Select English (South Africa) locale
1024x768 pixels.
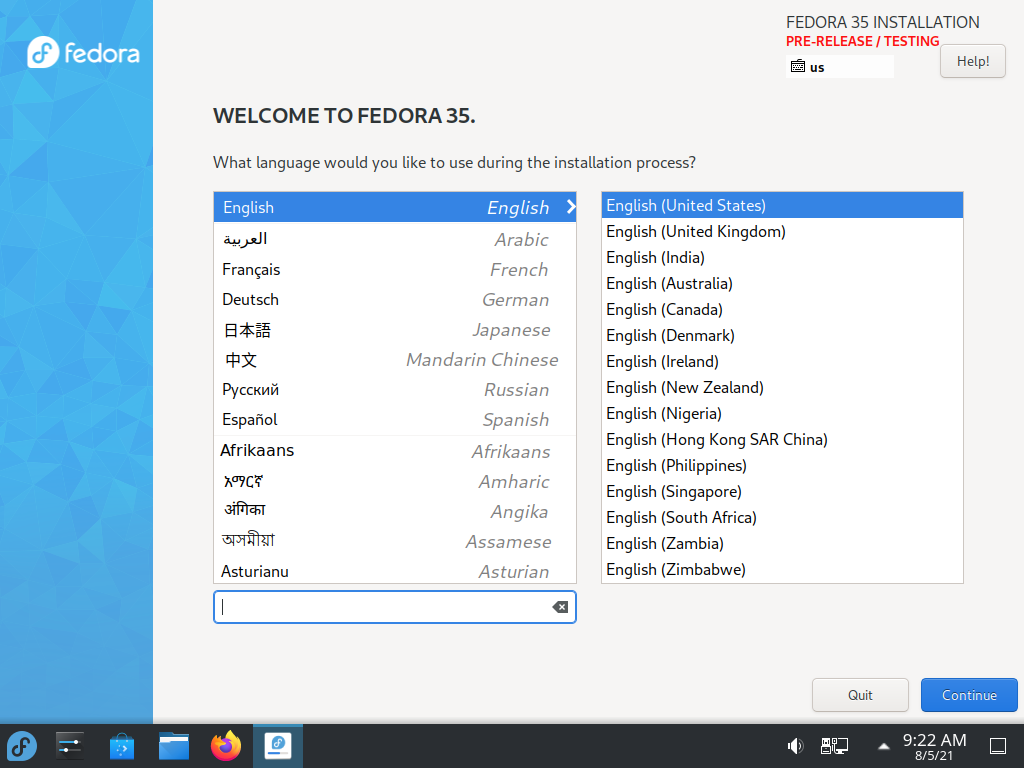(782, 518)
